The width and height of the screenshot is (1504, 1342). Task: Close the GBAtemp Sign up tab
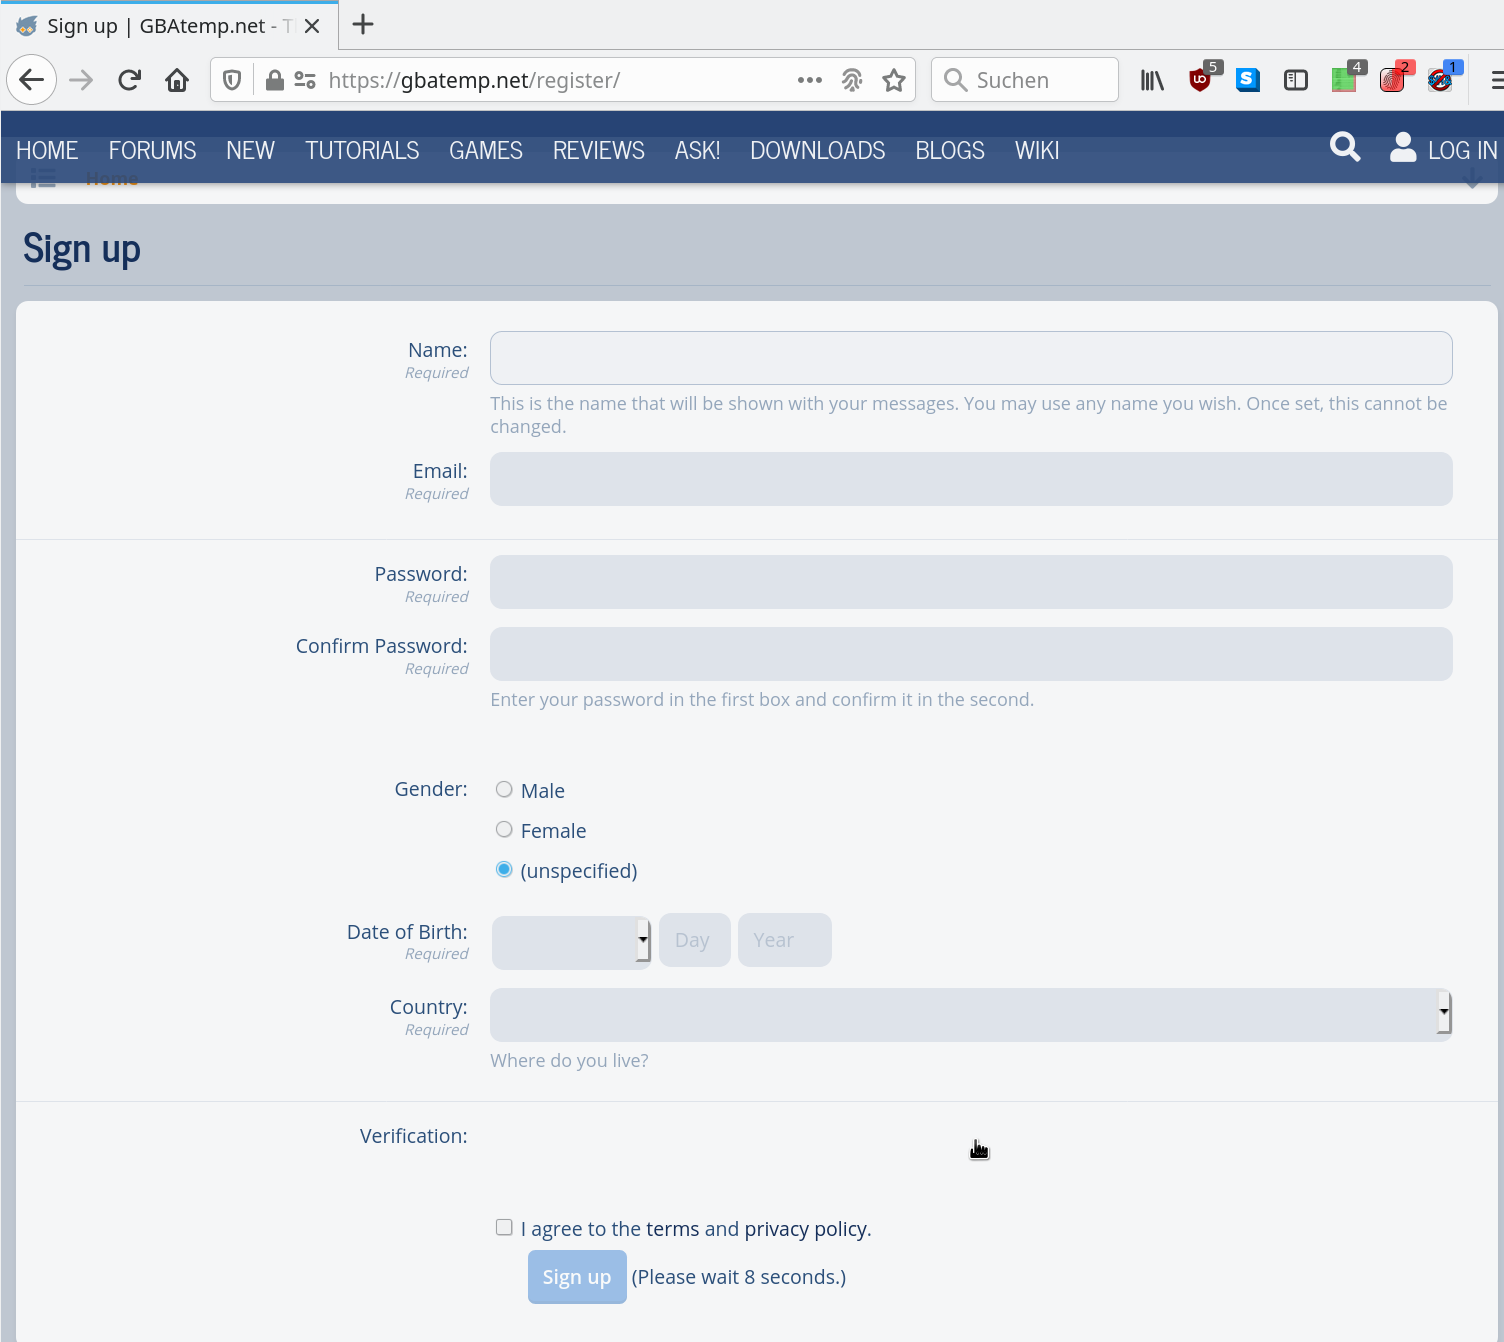point(312,26)
